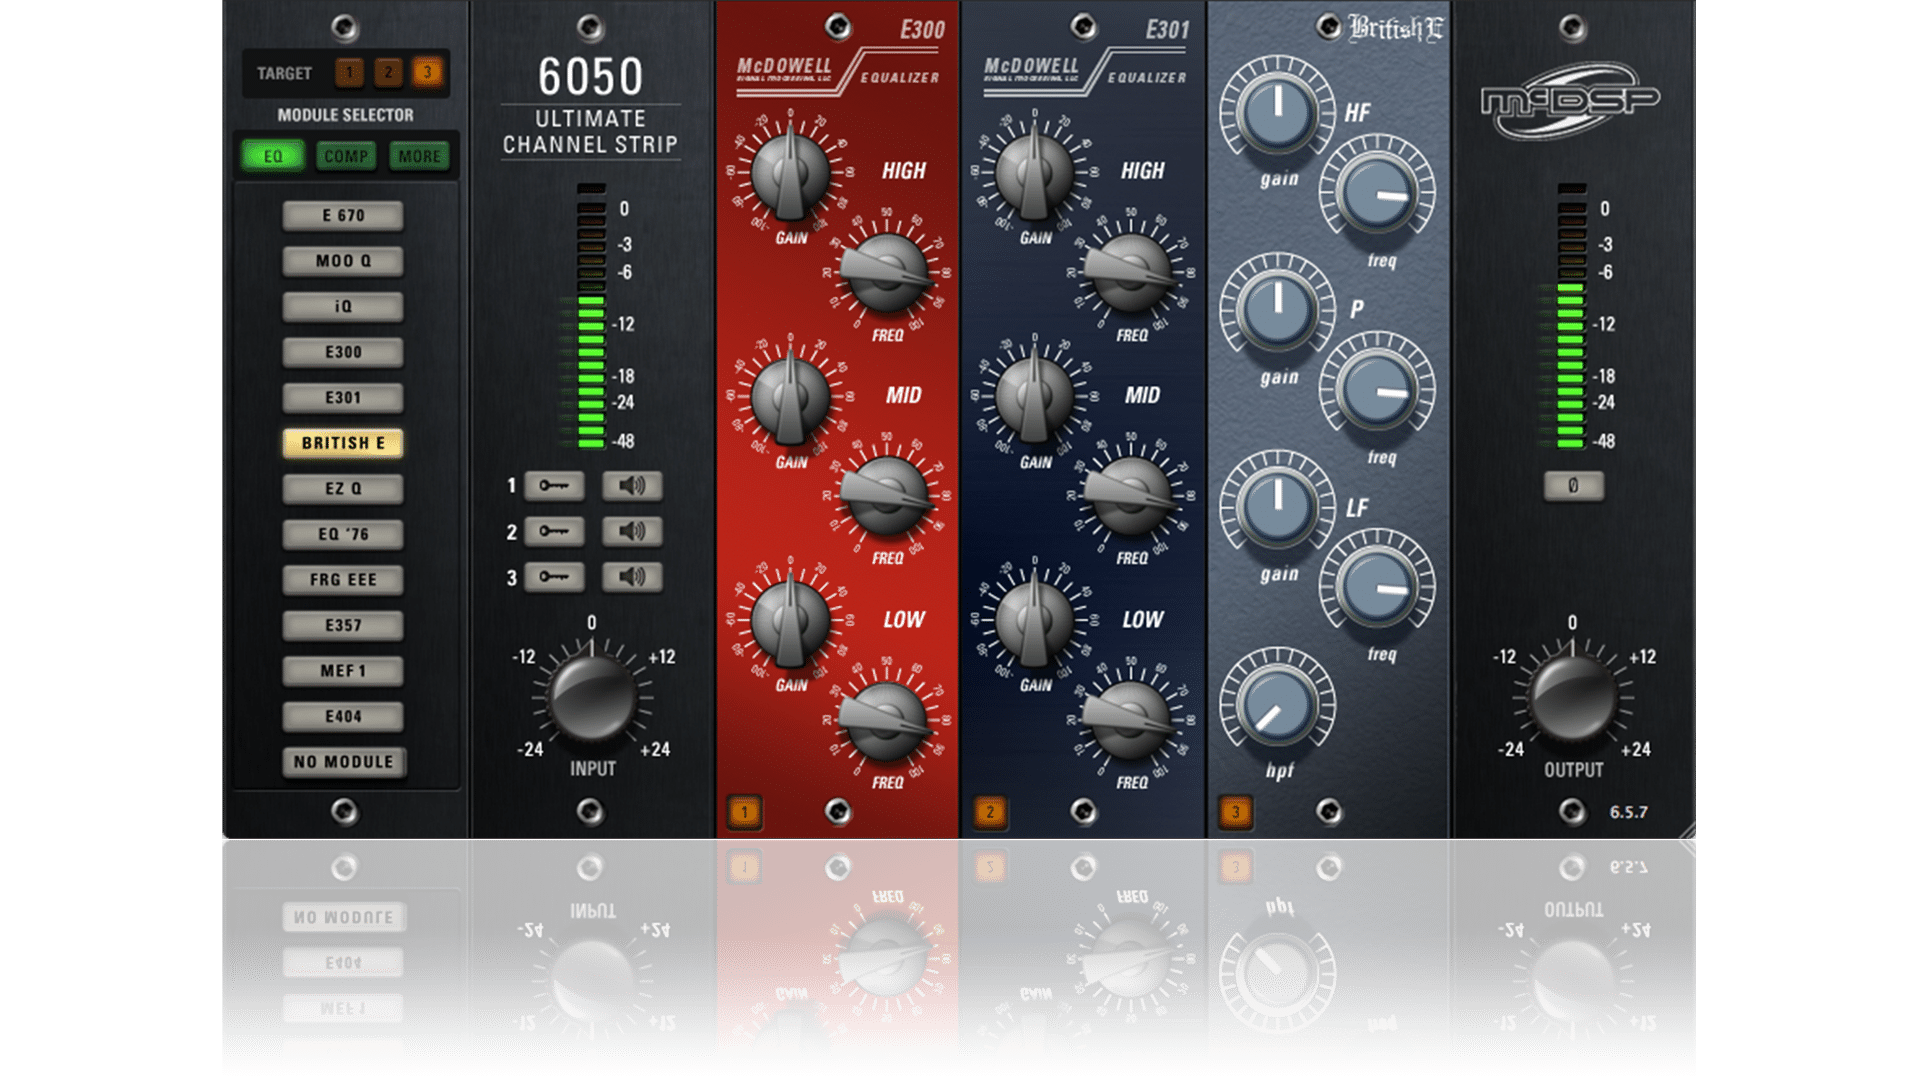
Task: Choose the E357 module
Action: [343, 625]
